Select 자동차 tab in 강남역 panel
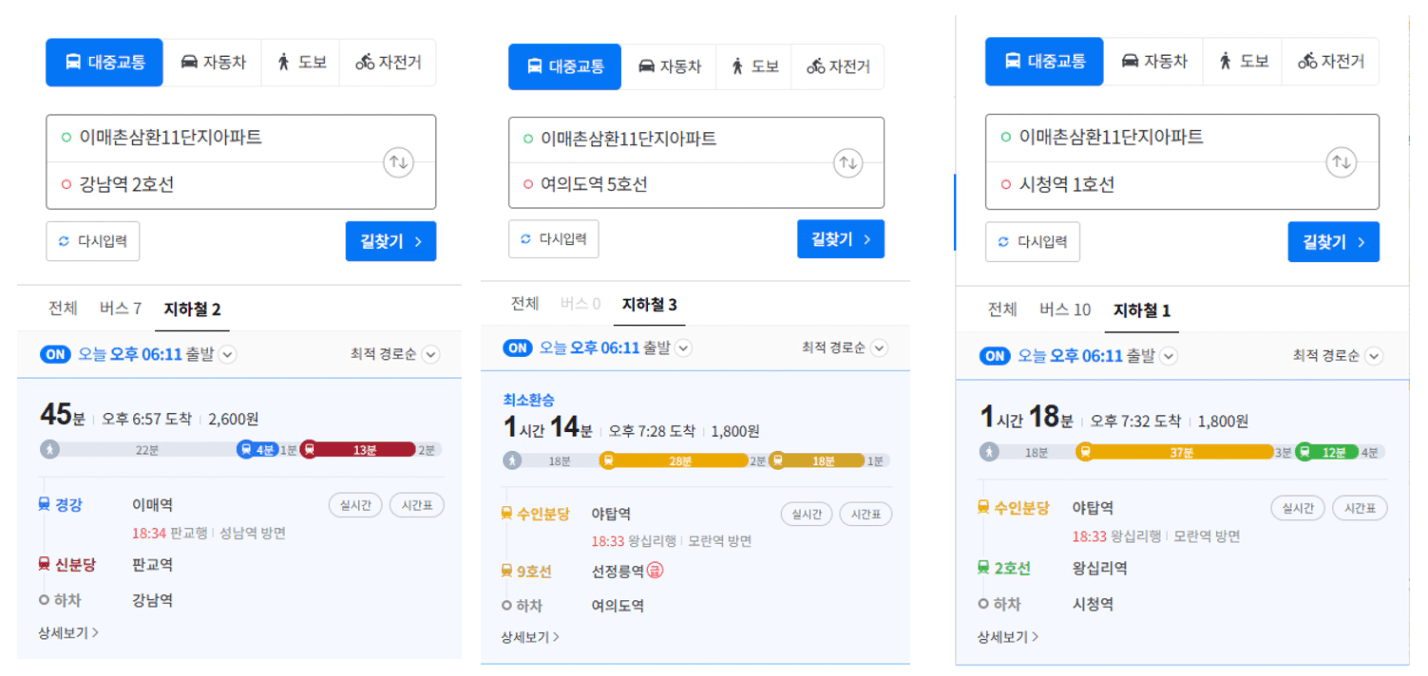 coord(213,62)
